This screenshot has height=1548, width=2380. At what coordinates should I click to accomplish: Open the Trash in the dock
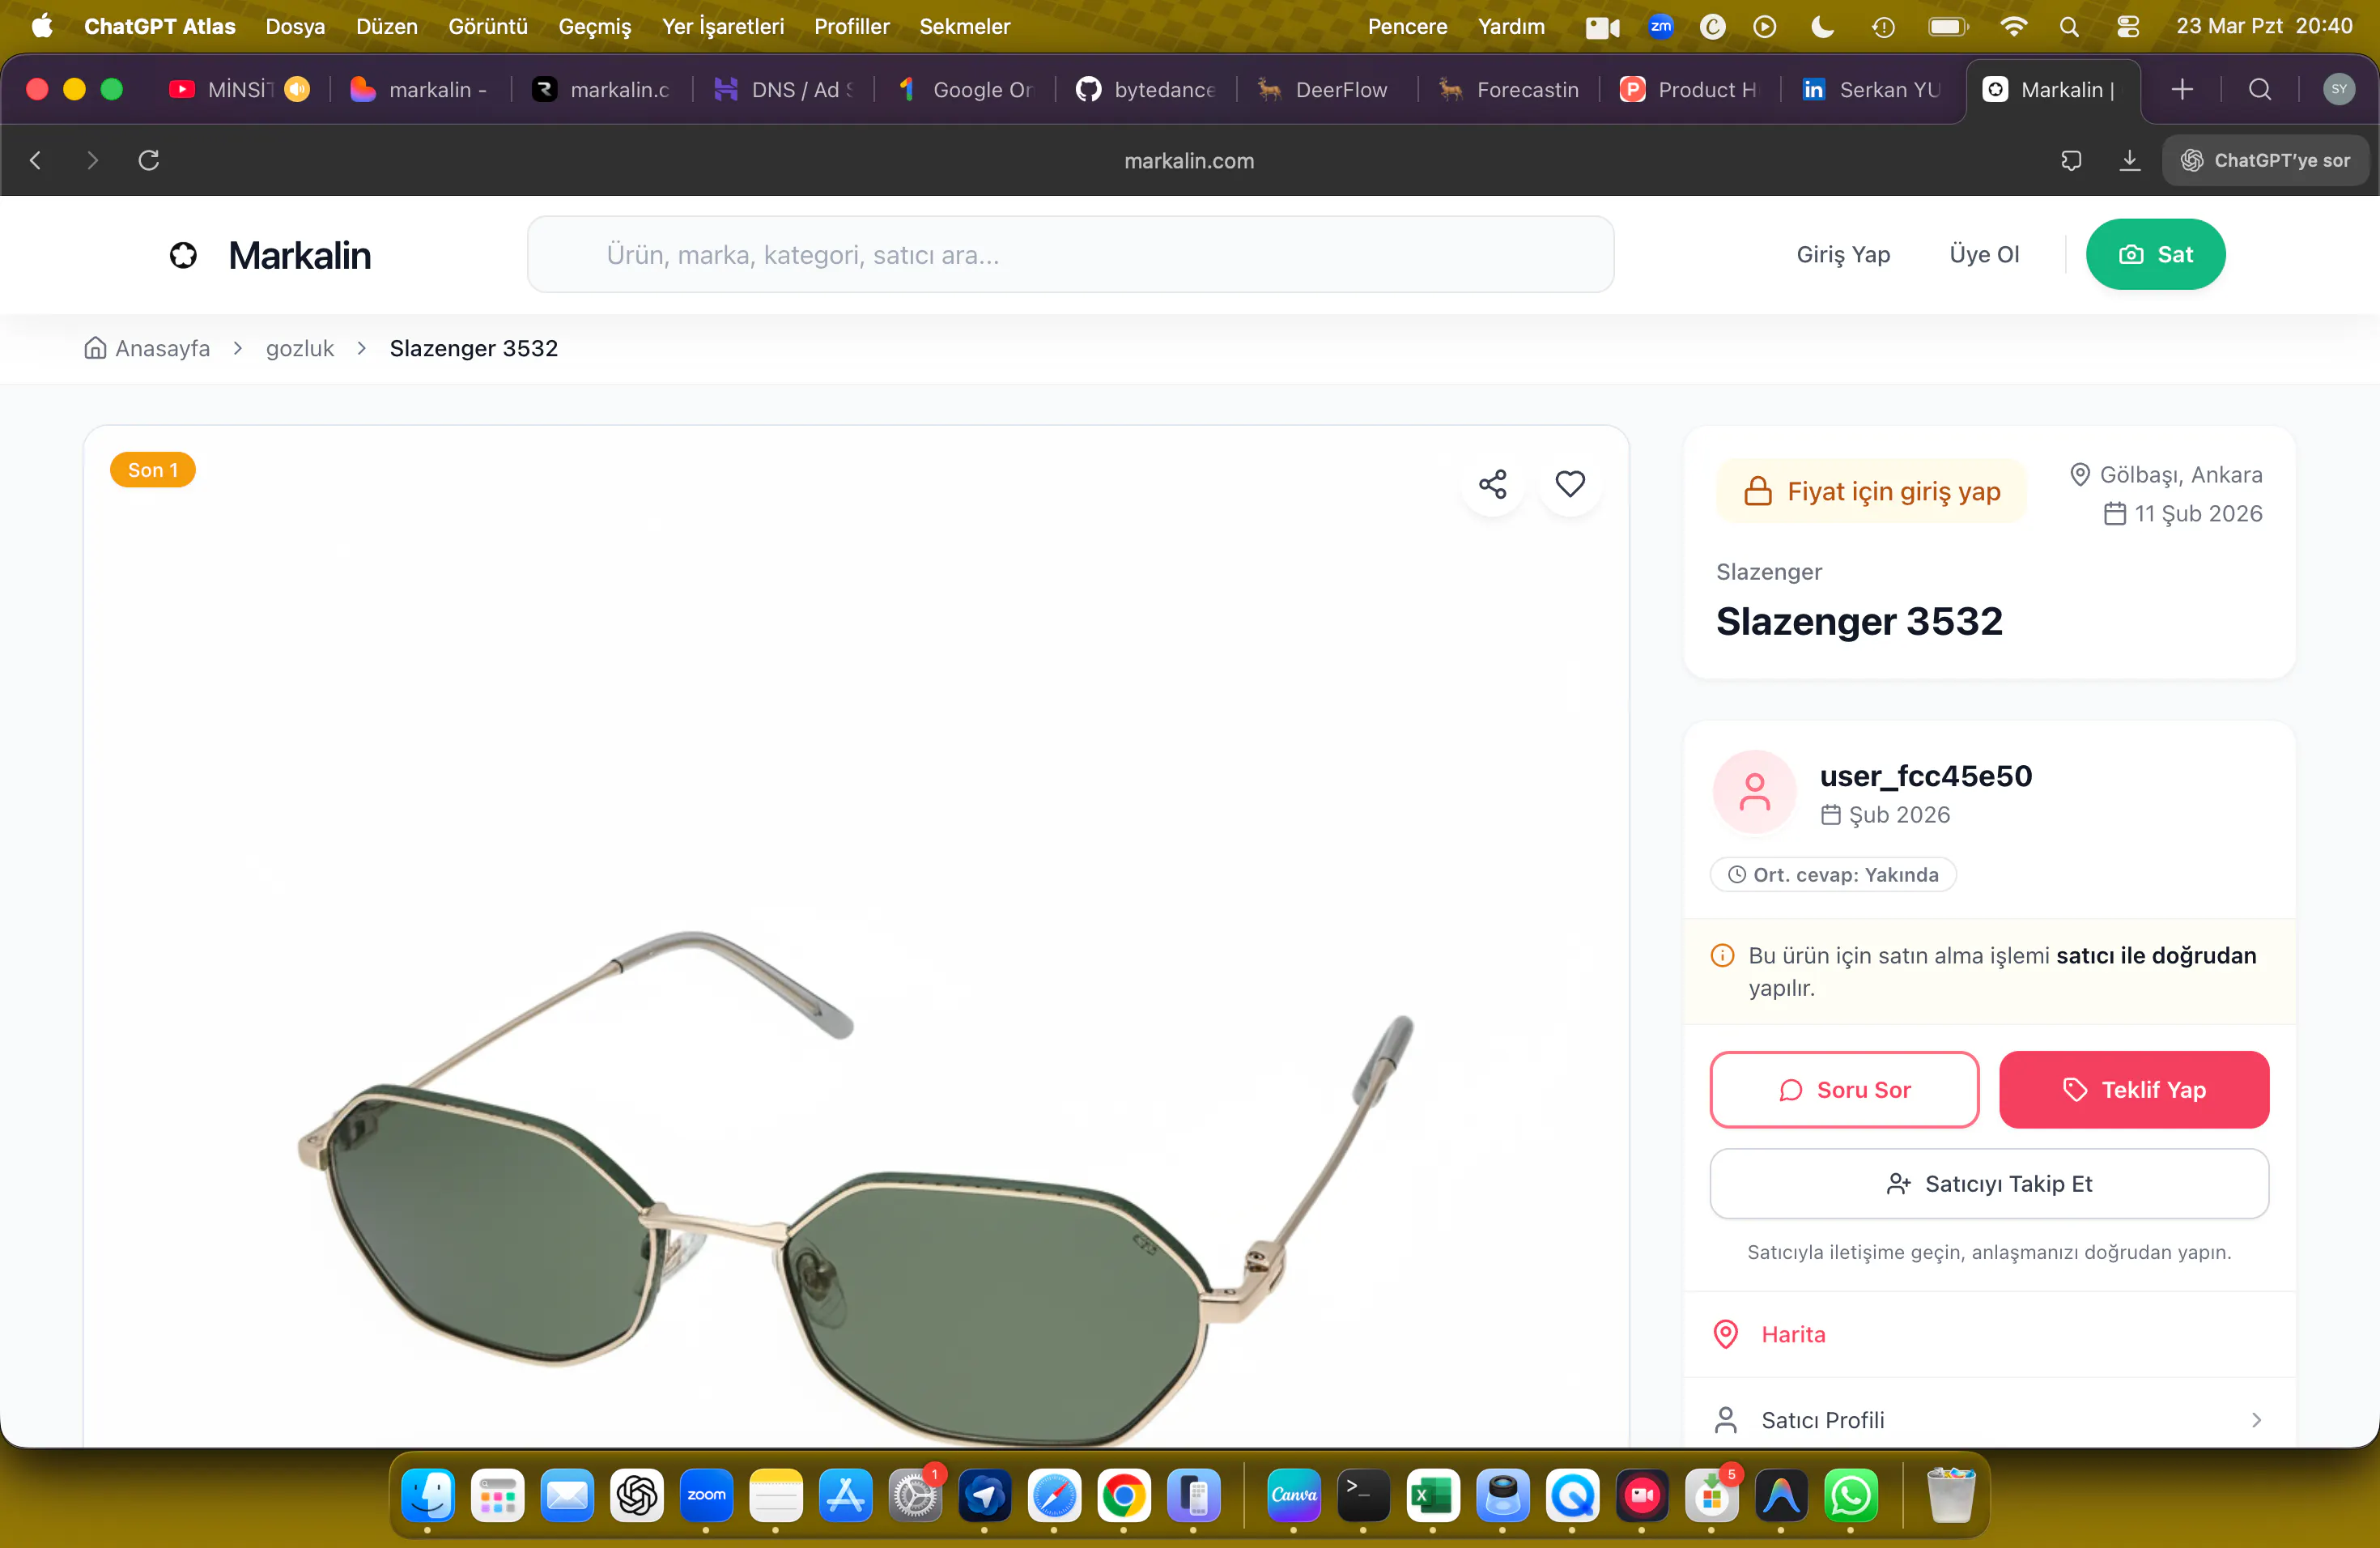(x=1950, y=1496)
